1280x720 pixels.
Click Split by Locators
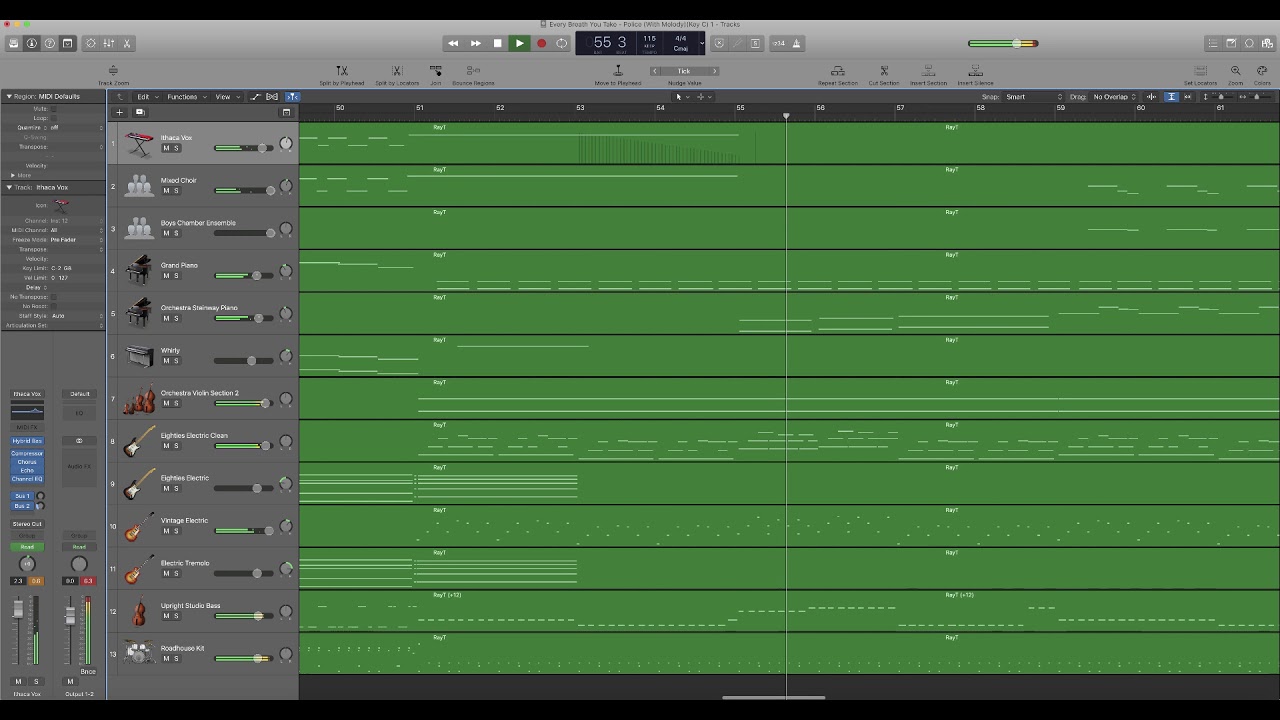click(x=397, y=75)
